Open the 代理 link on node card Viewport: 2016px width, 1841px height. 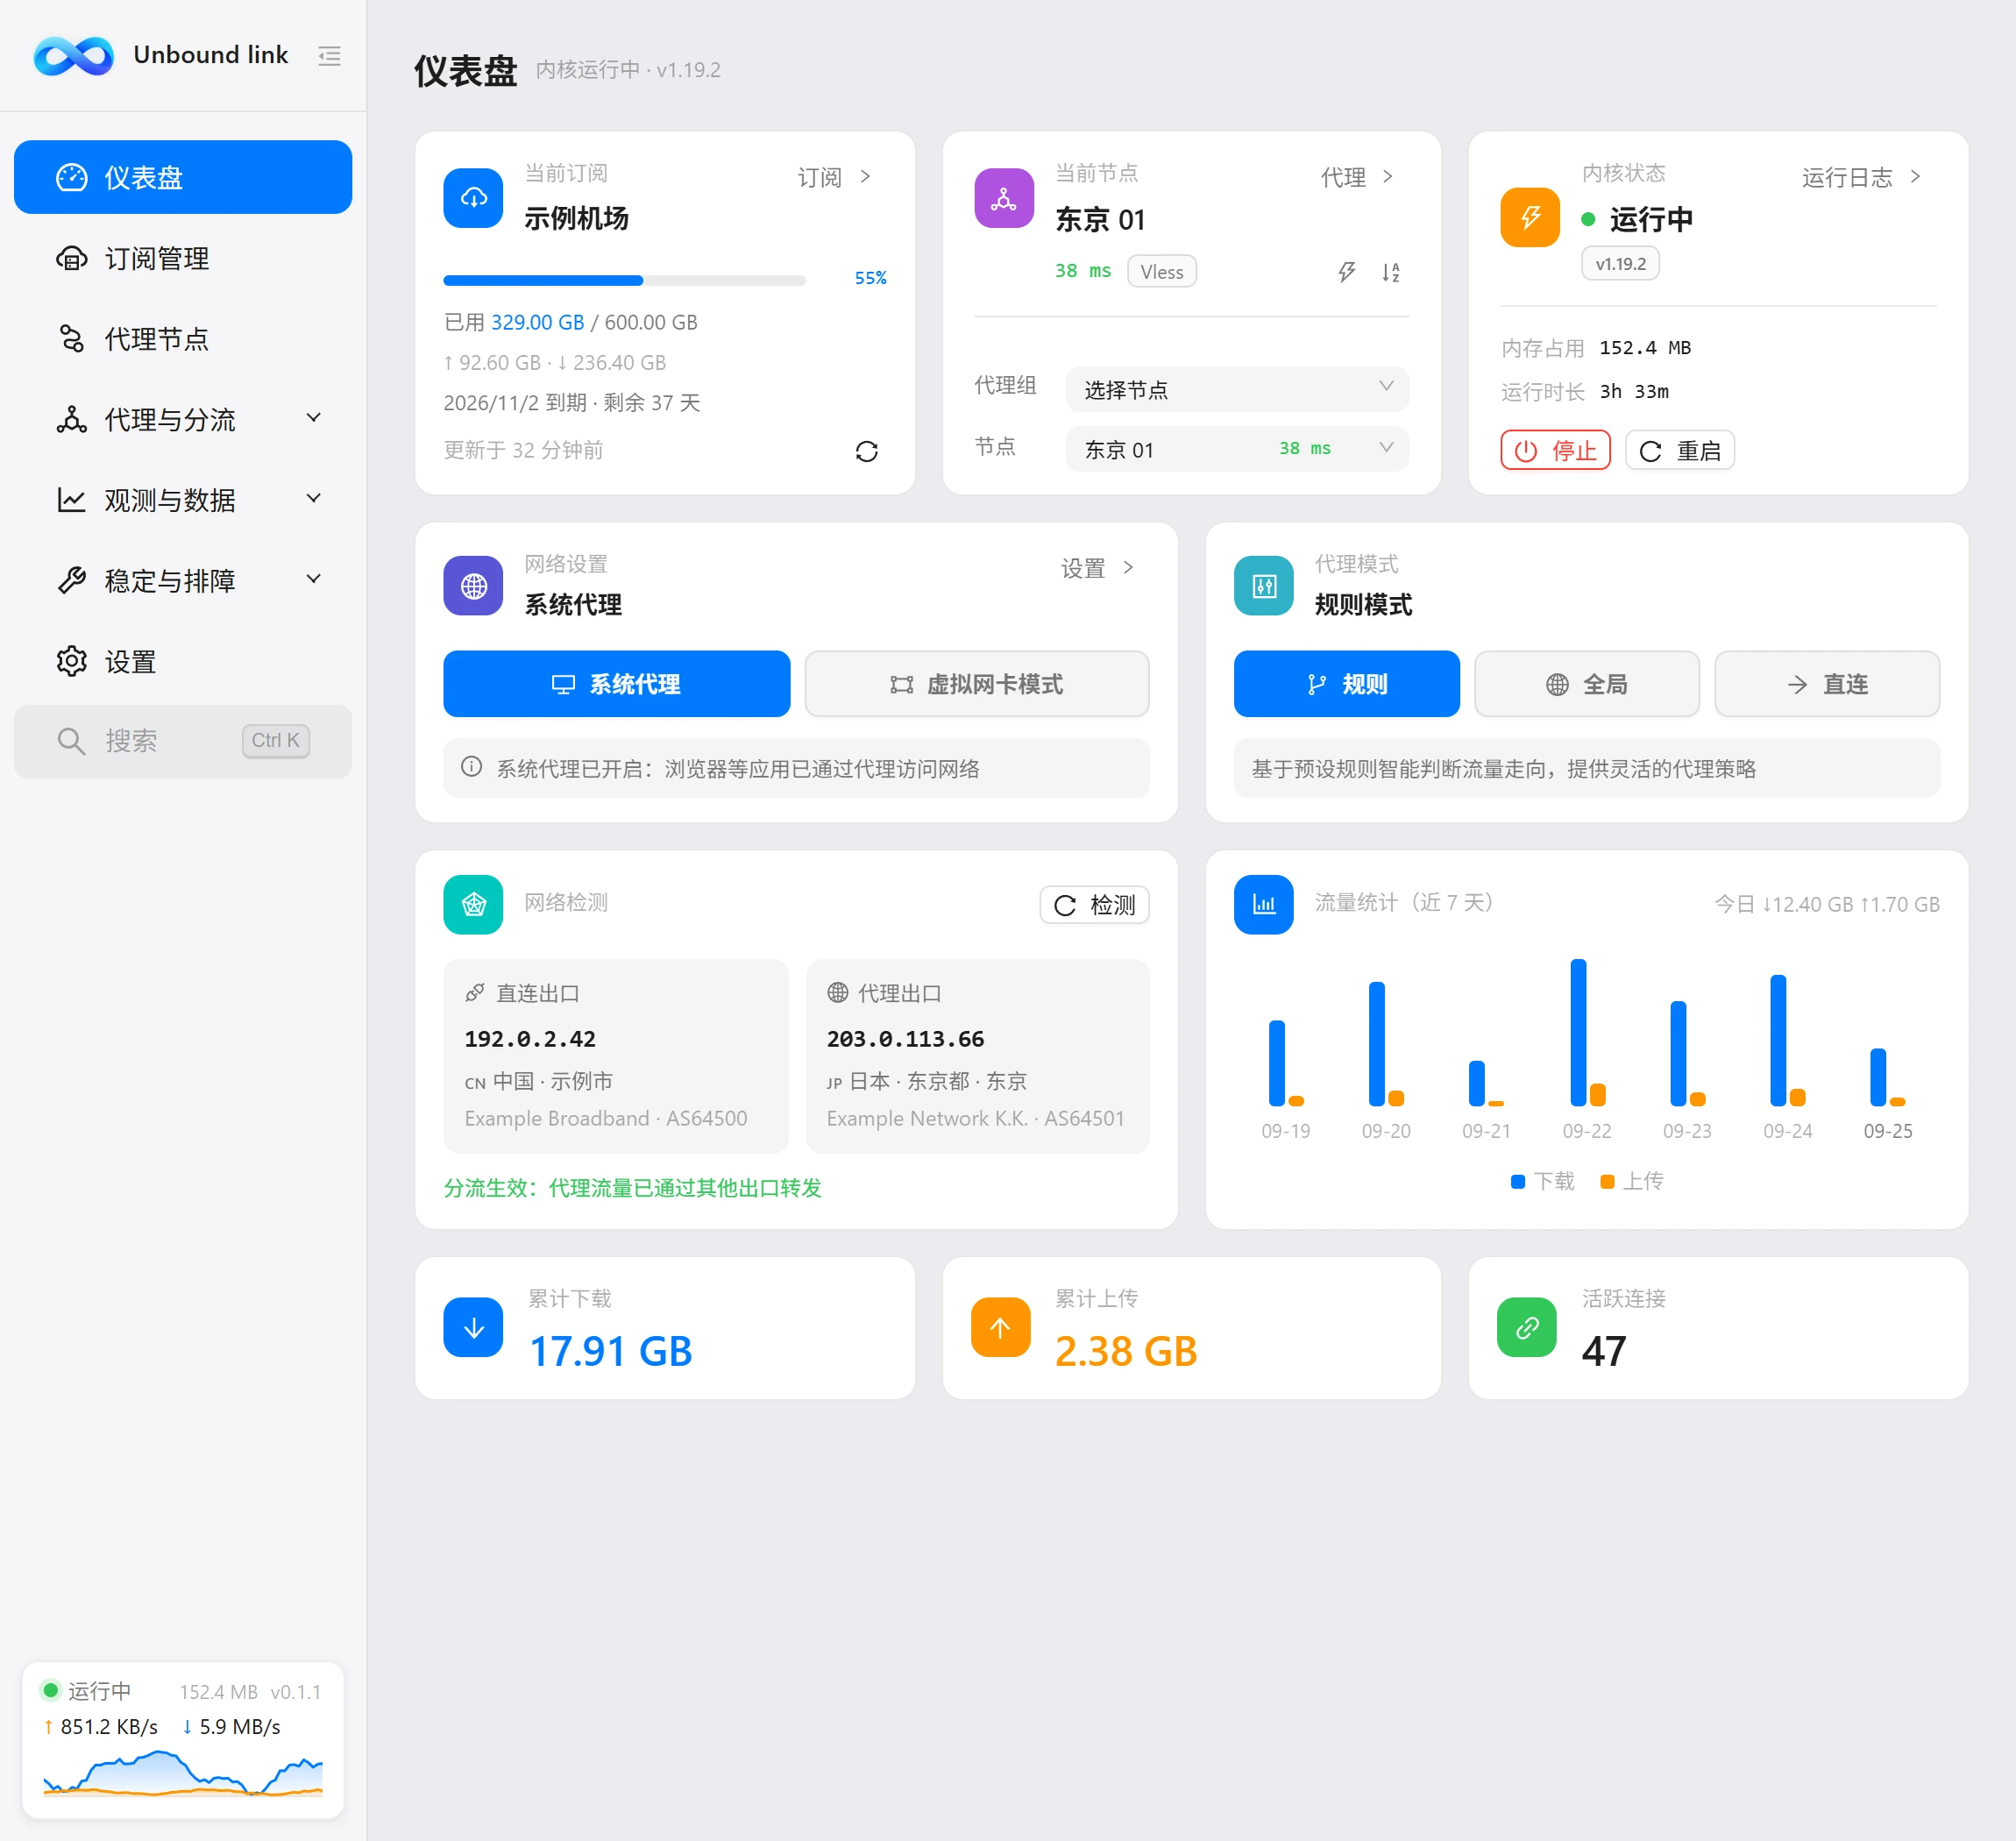(x=1357, y=177)
